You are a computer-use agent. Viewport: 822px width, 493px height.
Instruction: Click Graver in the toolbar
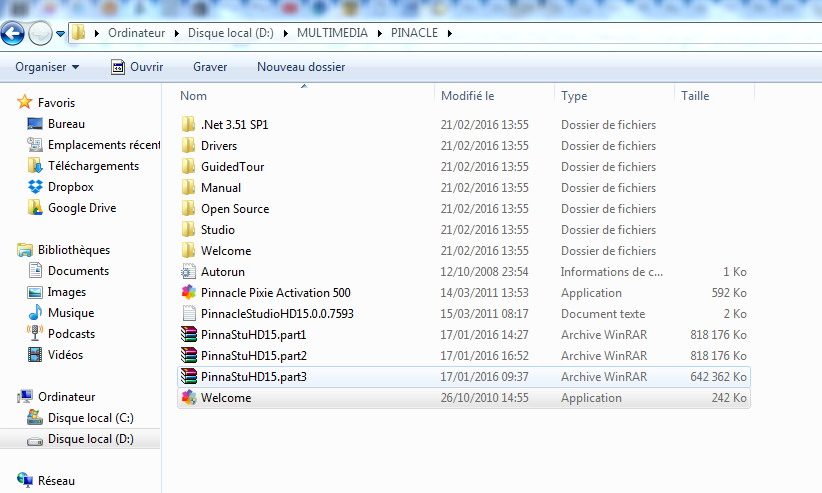pyautogui.click(x=210, y=67)
